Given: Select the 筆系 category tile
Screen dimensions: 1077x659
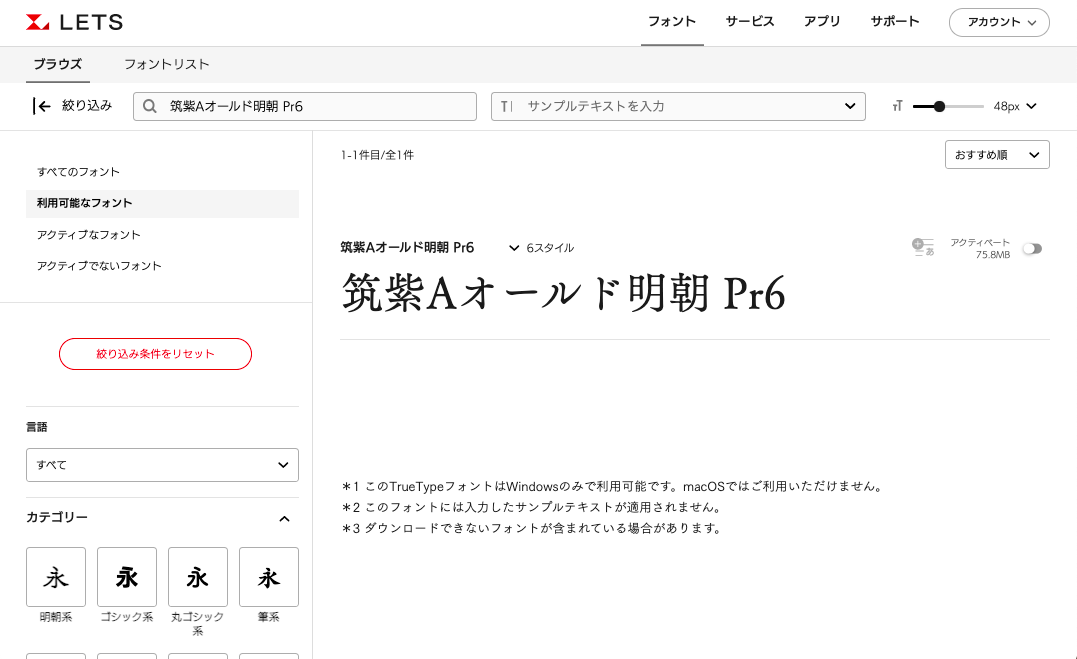Looking at the screenshot, I should (269, 577).
